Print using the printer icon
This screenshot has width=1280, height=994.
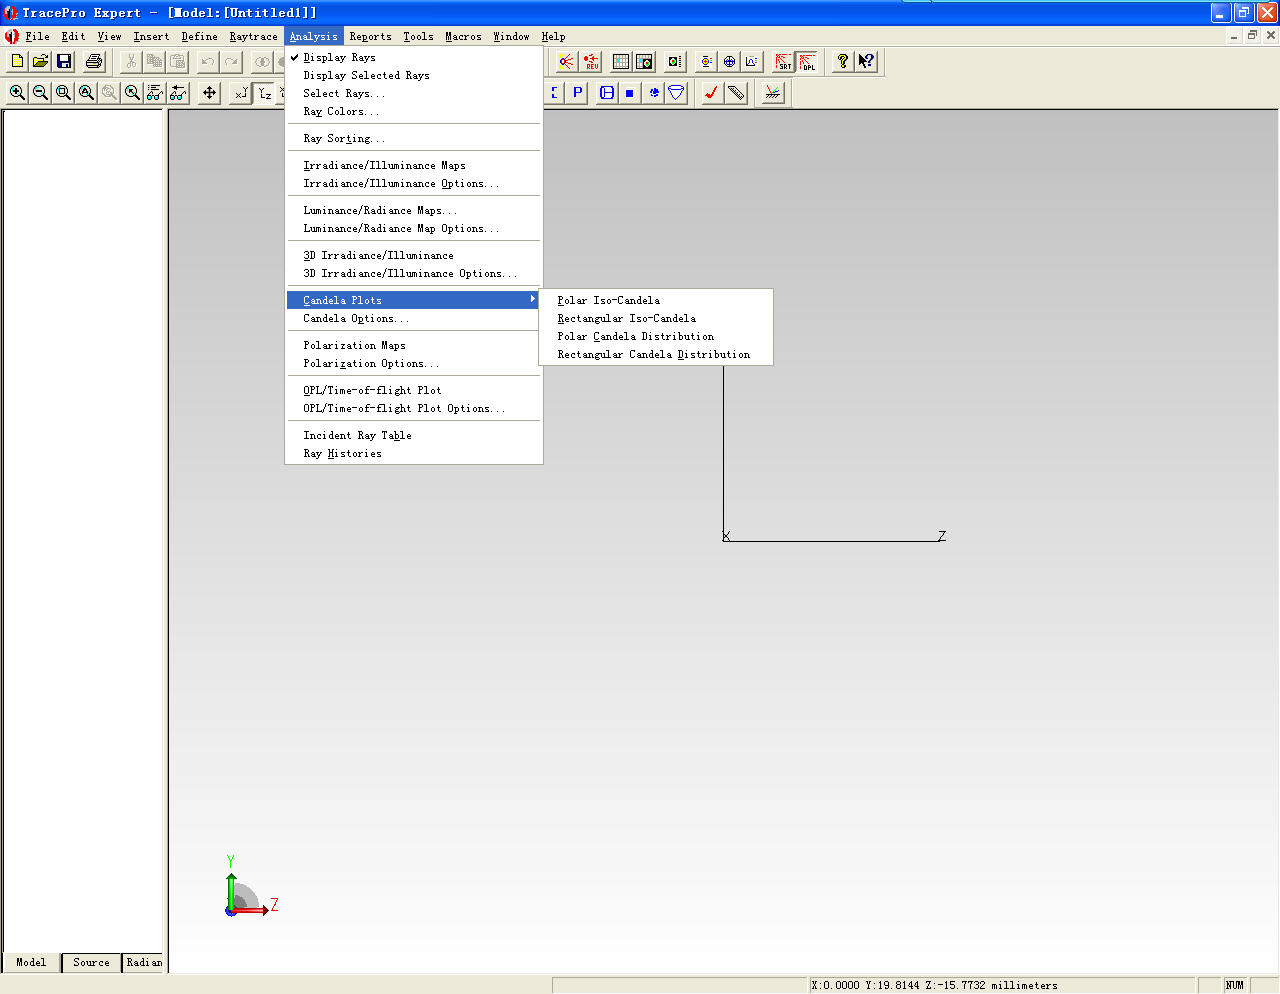click(x=94, y=62)
